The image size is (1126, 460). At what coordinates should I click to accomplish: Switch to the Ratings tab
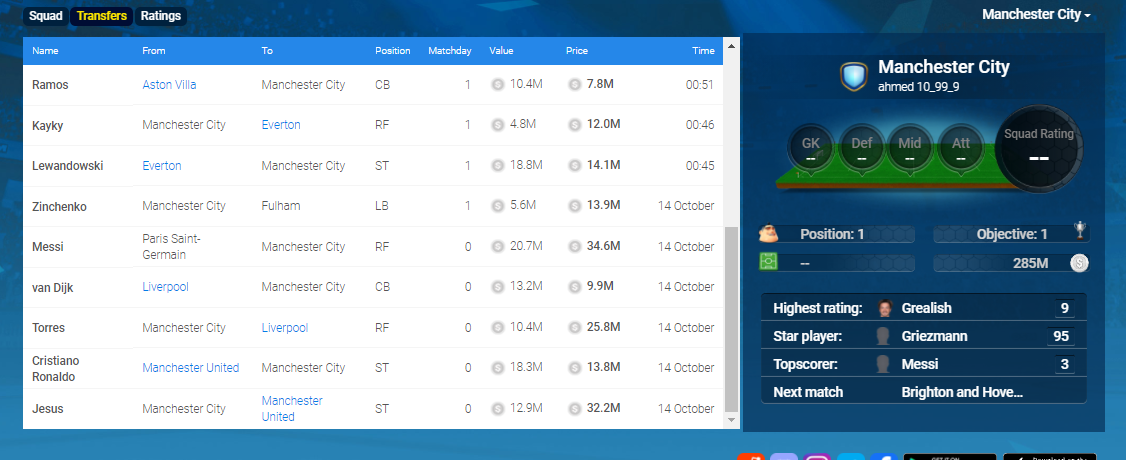[161, 16]
